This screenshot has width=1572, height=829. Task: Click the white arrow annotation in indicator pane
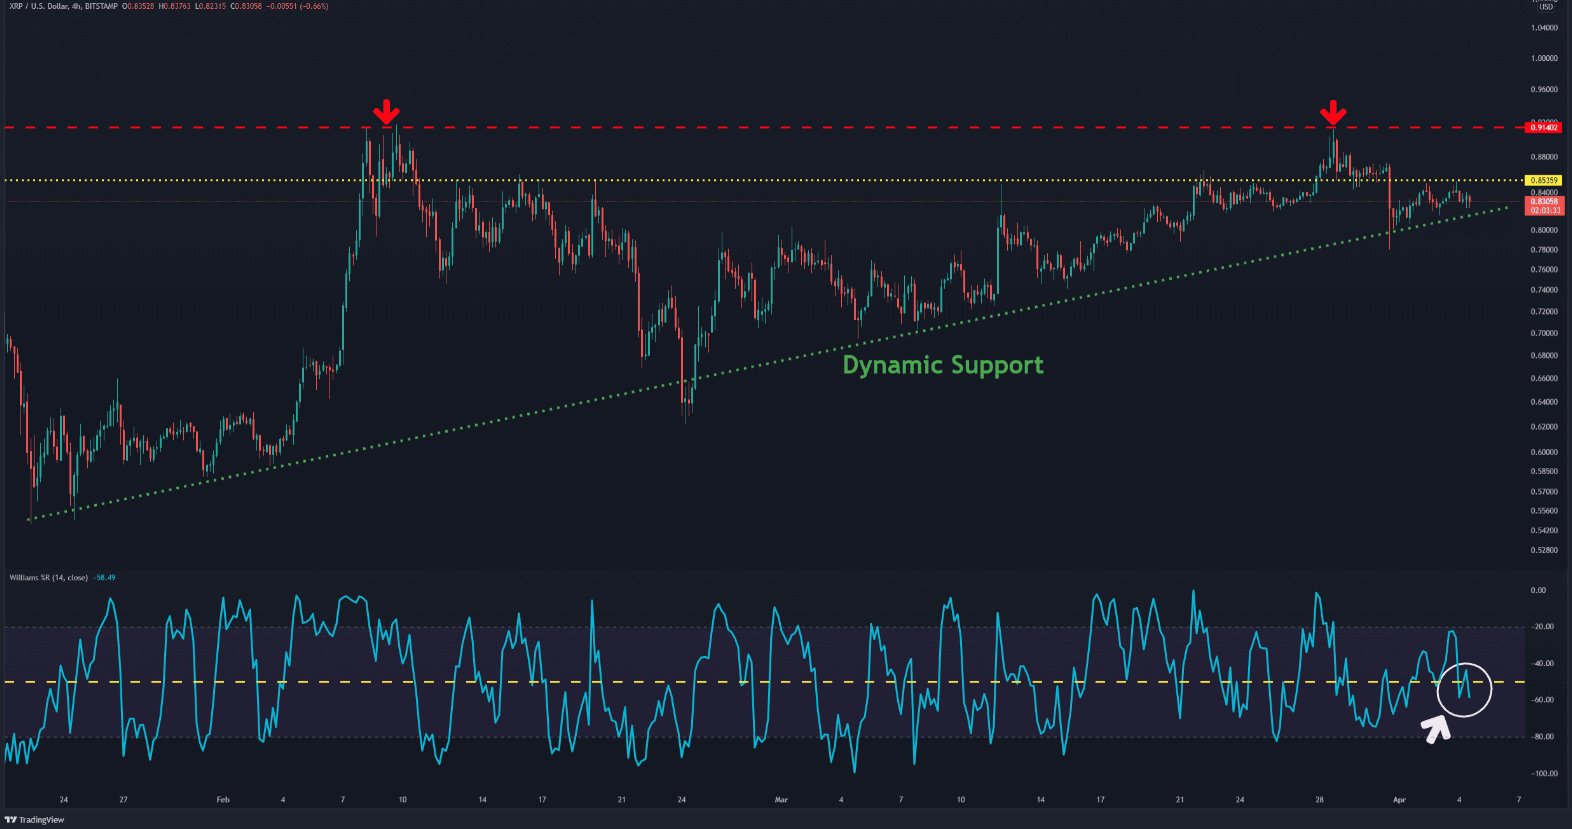(1436, 730)
